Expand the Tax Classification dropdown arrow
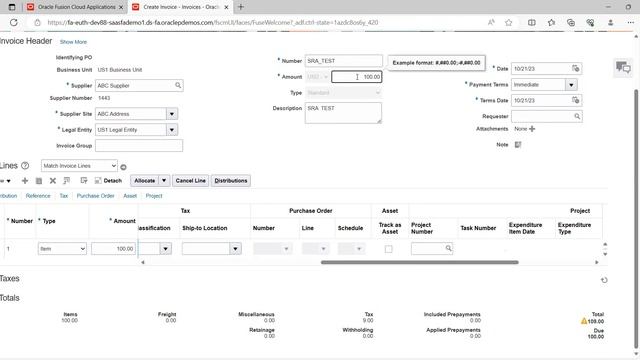Screen dimensions: 640x360 165,249
